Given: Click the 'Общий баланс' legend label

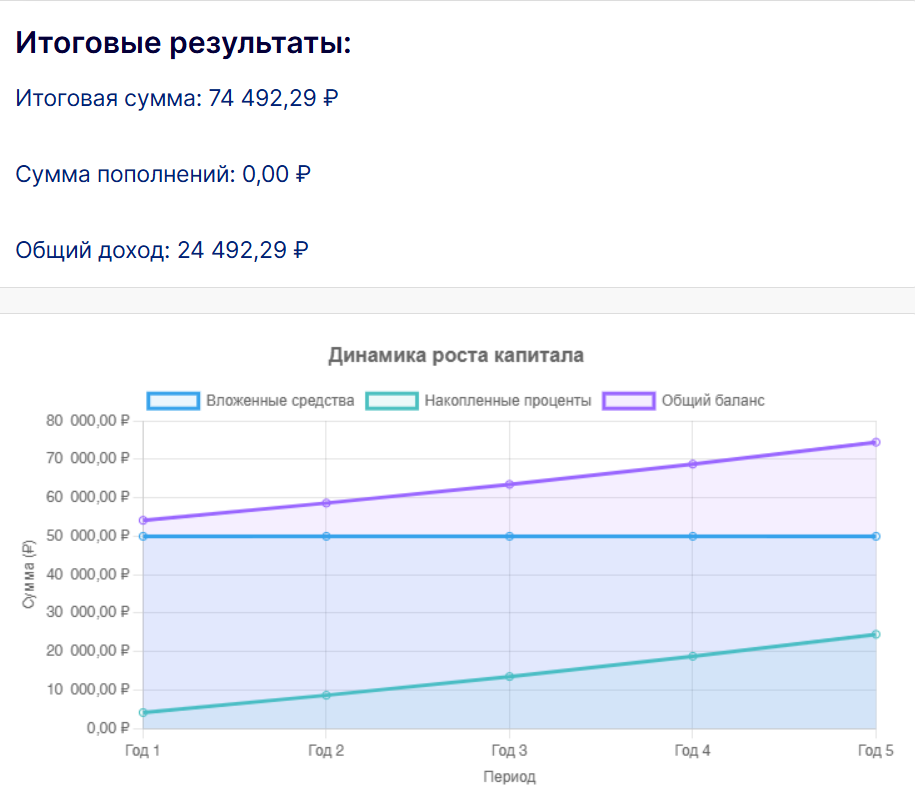Looking at the screenshot, I should coord(713,401).
